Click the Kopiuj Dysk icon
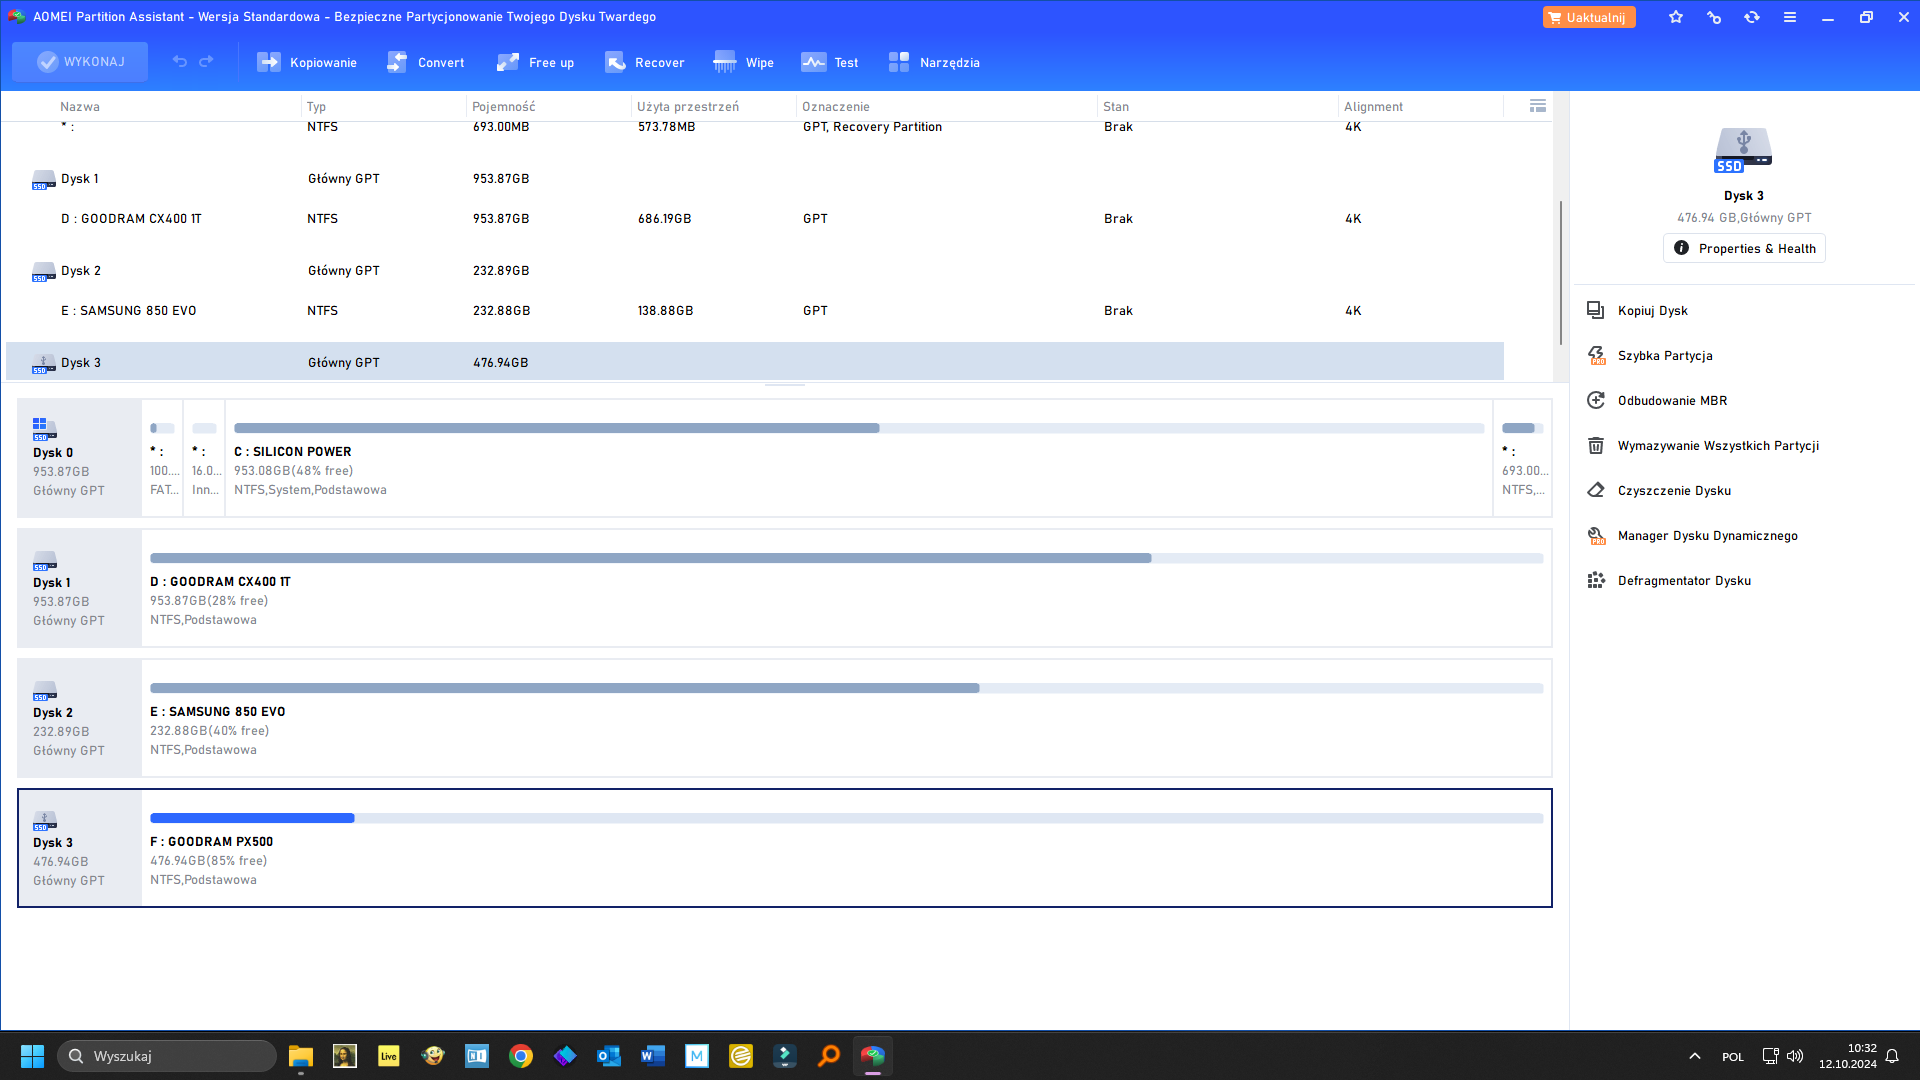 click(x=1596, y=311)
